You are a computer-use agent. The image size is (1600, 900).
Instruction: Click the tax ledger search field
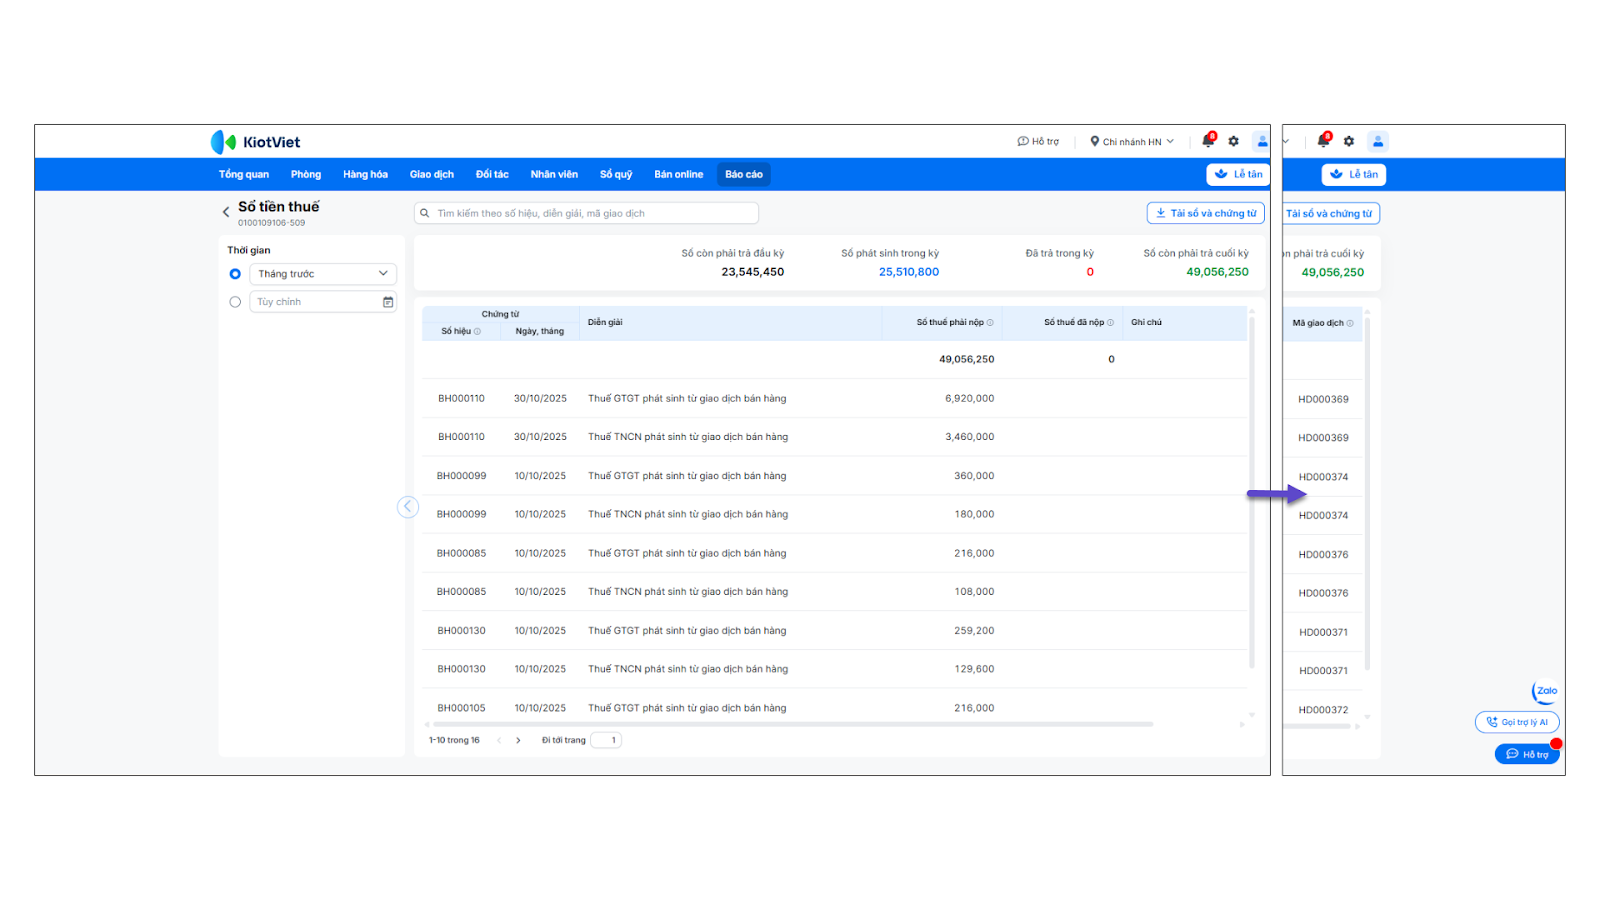(x=586, y=213)
